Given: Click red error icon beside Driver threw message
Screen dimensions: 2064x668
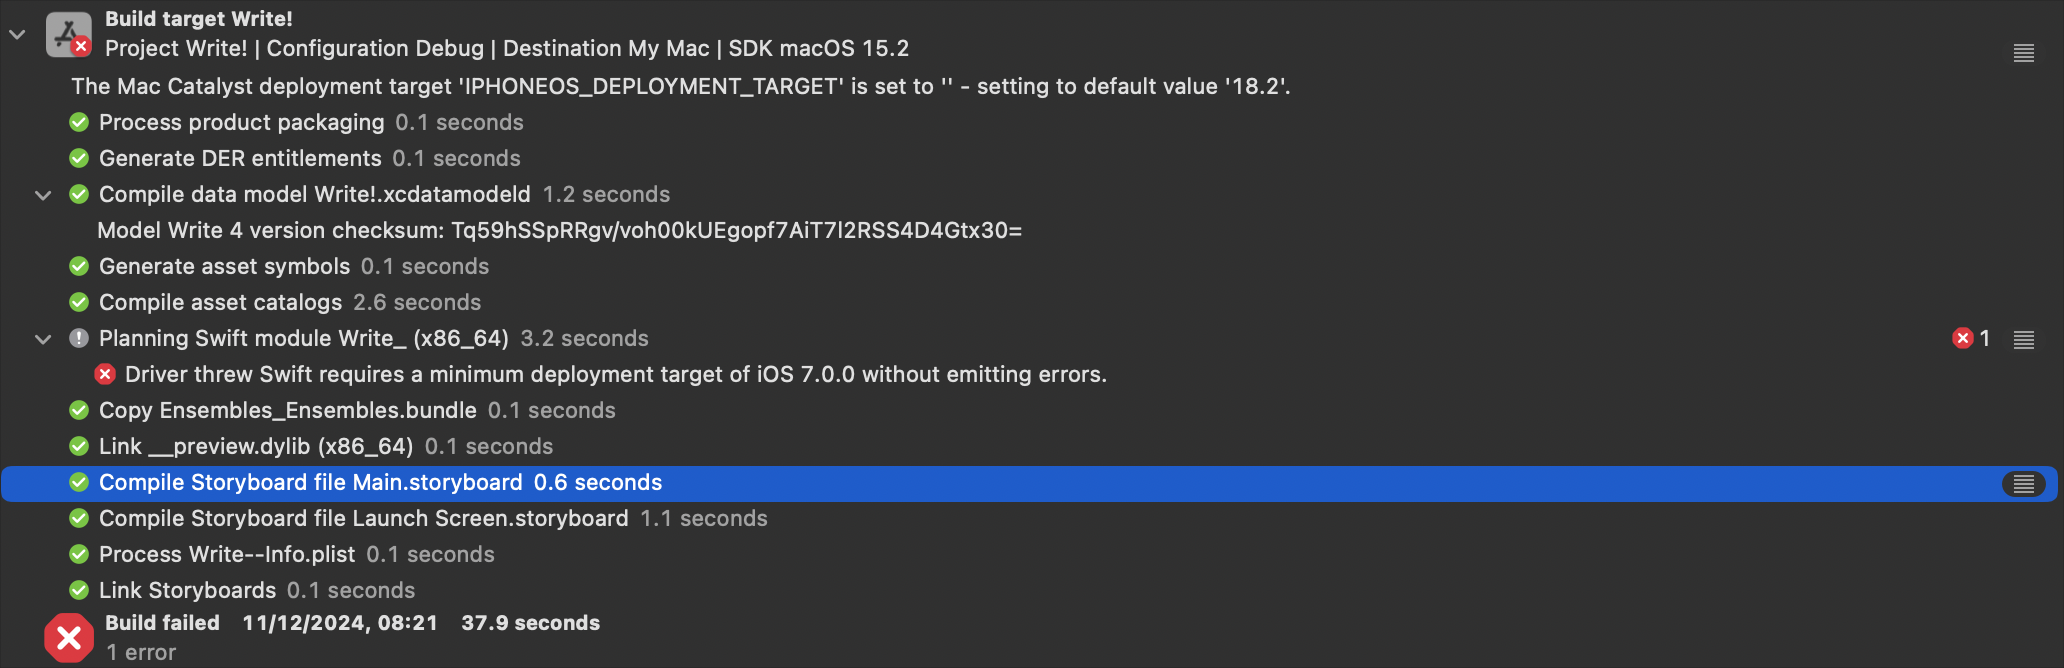Looking at the screenshot, I should pos(105,374).
